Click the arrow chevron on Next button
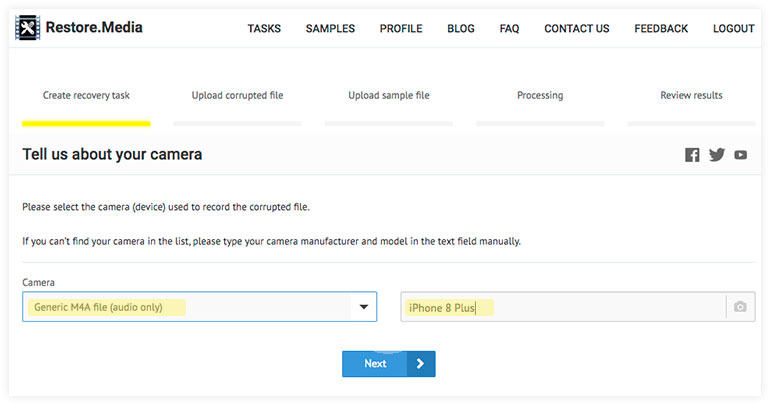770x405 pixels. point(420,364)
